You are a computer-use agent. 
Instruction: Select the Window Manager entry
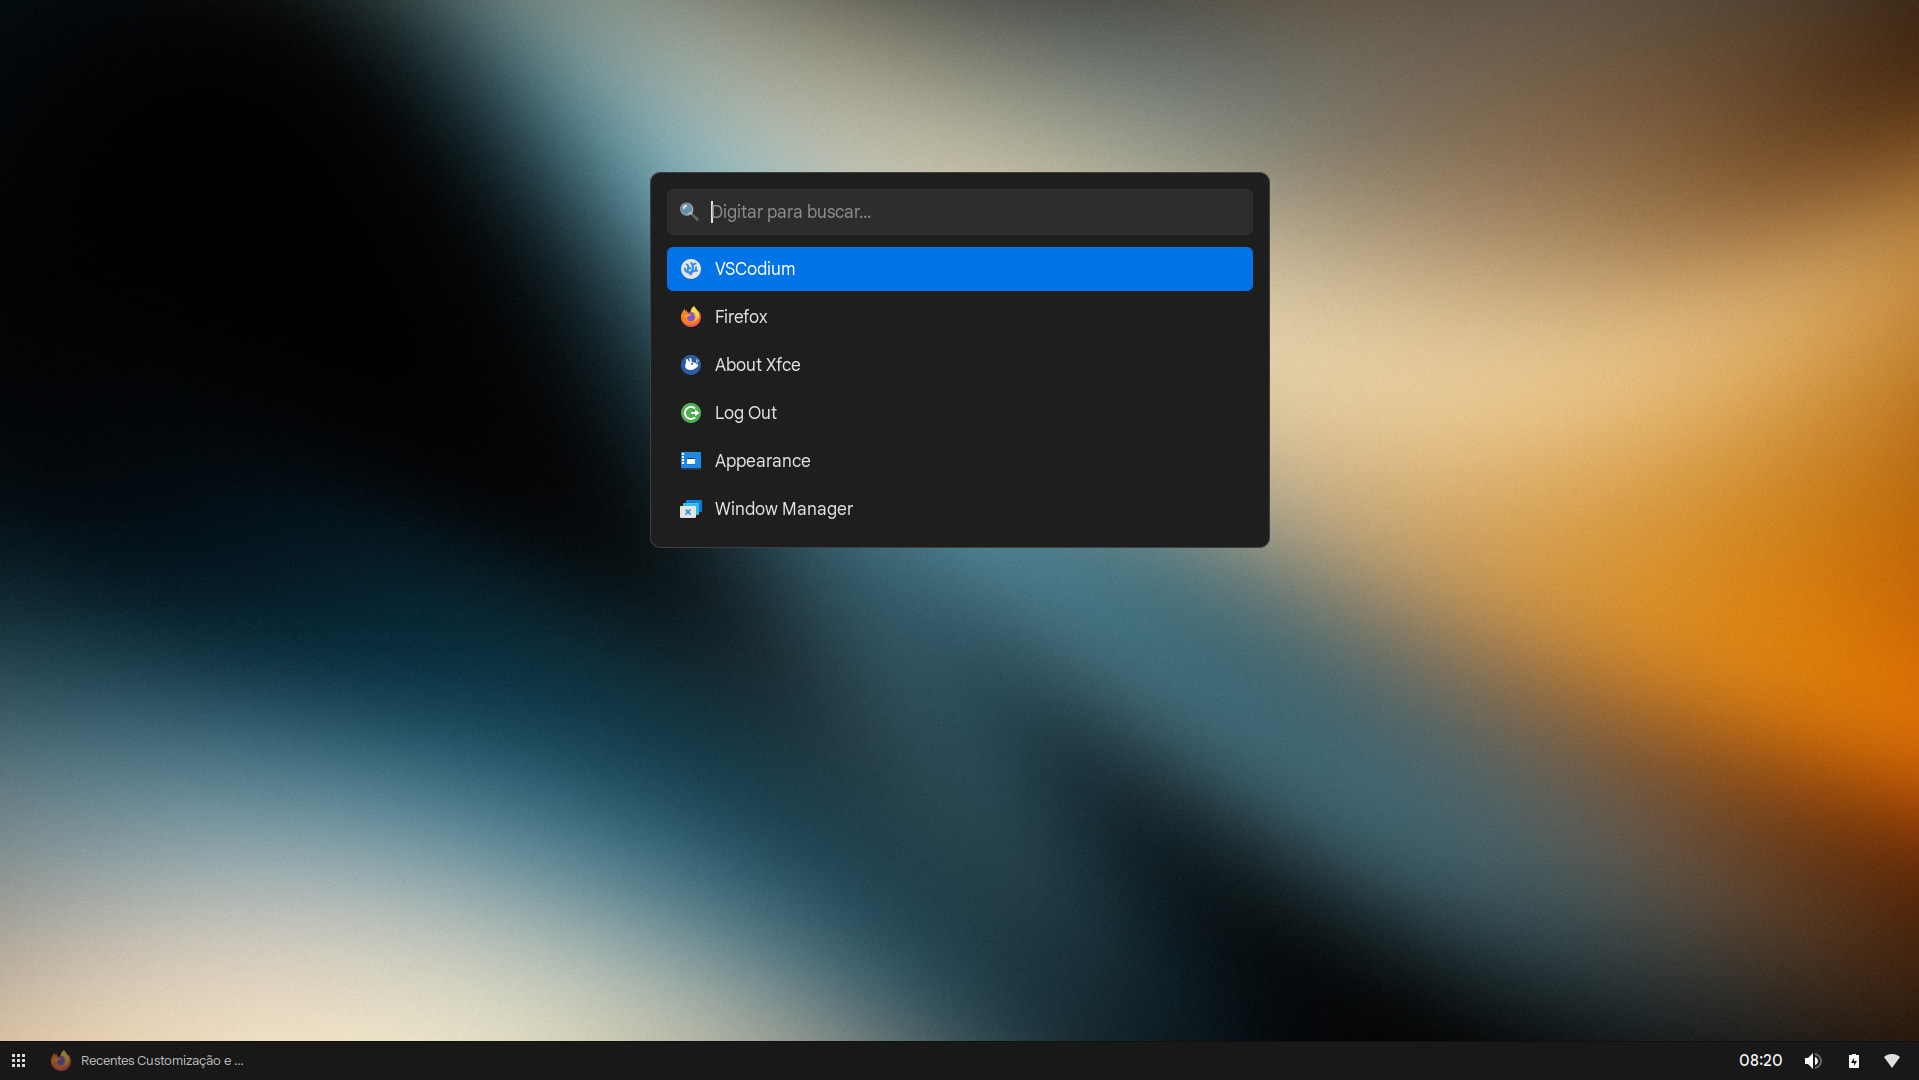point(959,509)
